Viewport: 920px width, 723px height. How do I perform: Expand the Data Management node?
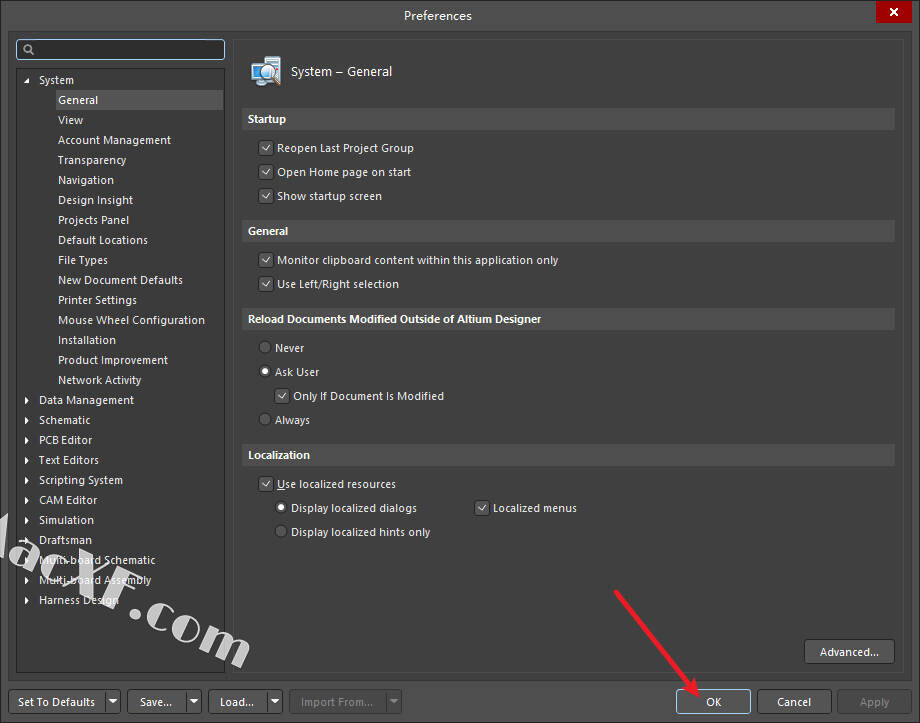(x=26, y=400)
